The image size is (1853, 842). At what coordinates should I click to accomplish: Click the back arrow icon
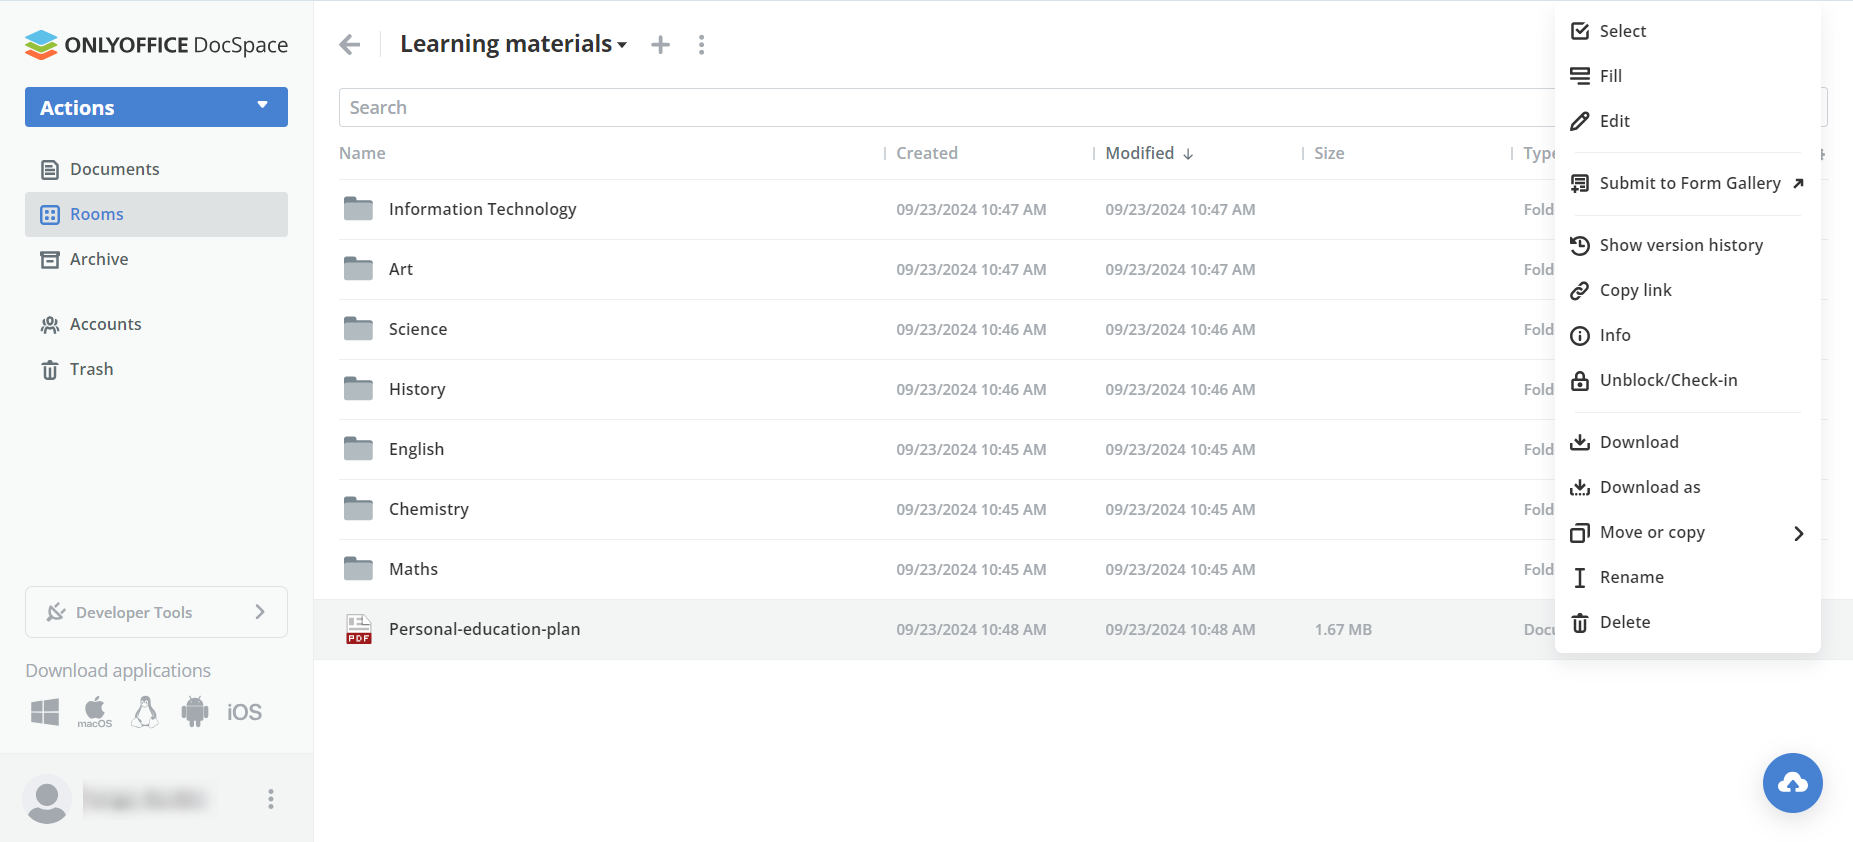point(349,45)
